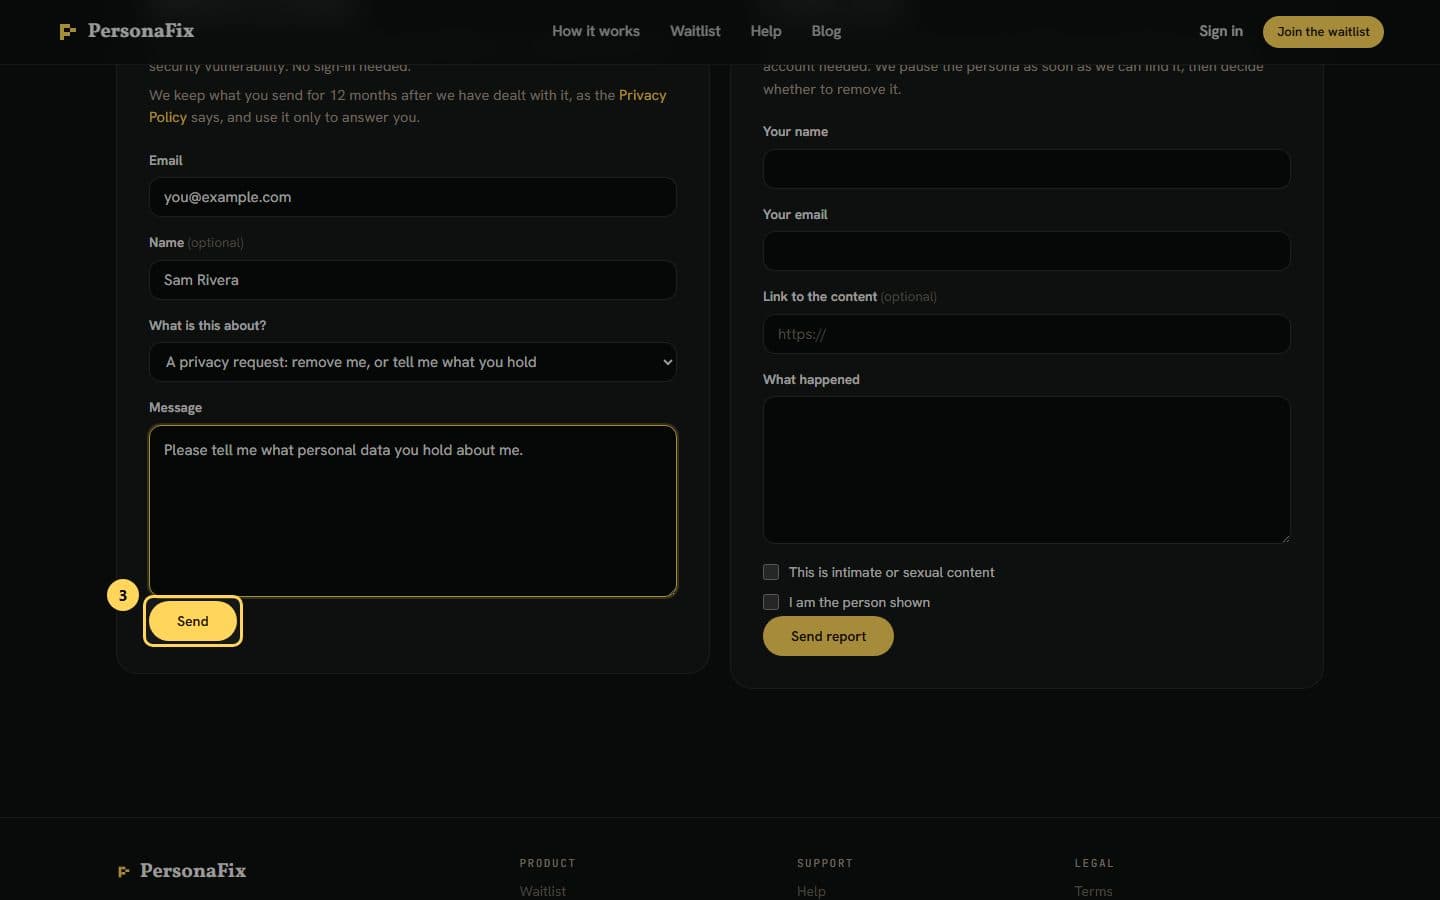This screenshot has height=900, width=1440.
Task: Expand the What is this about dropdown
Action: 413,362
